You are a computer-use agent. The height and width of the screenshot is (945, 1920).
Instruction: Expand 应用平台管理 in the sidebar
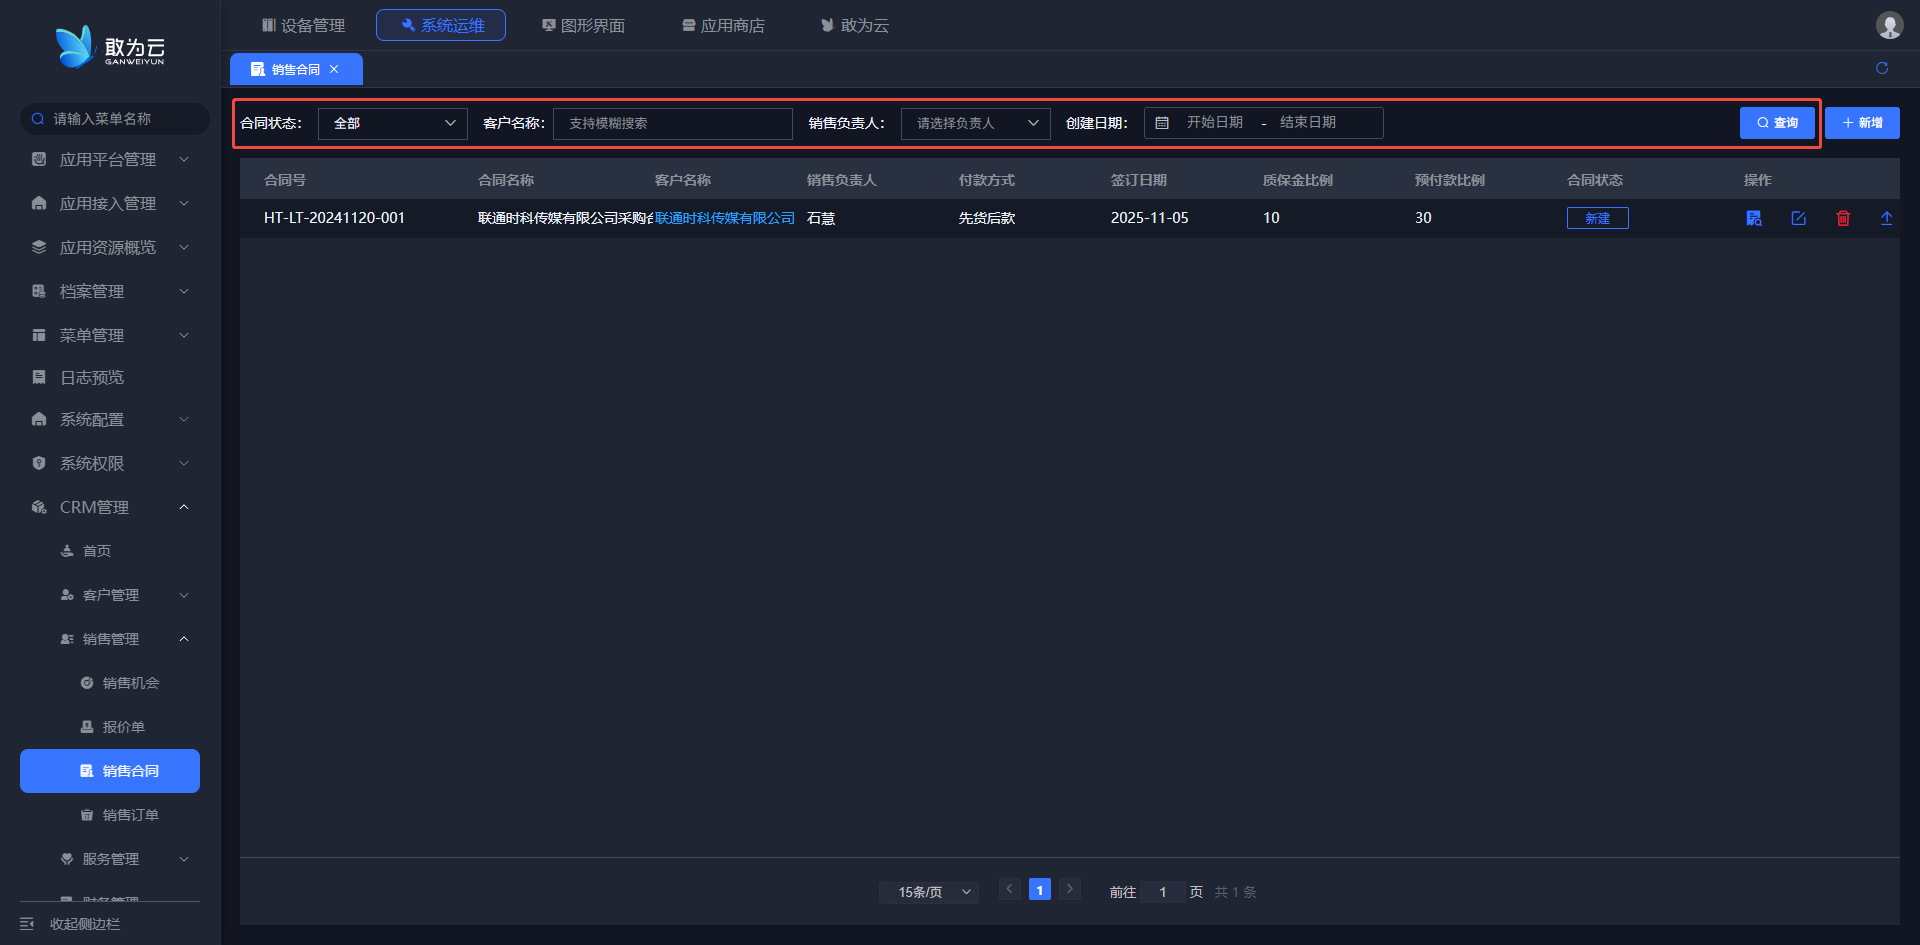[x=110, y=159]
